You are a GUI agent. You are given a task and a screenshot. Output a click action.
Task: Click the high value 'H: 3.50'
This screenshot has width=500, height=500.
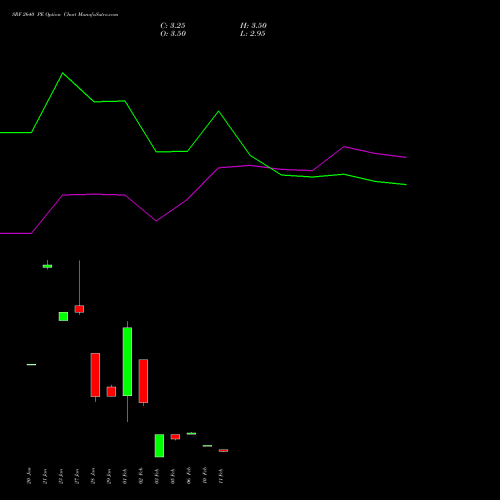point(253,26)
